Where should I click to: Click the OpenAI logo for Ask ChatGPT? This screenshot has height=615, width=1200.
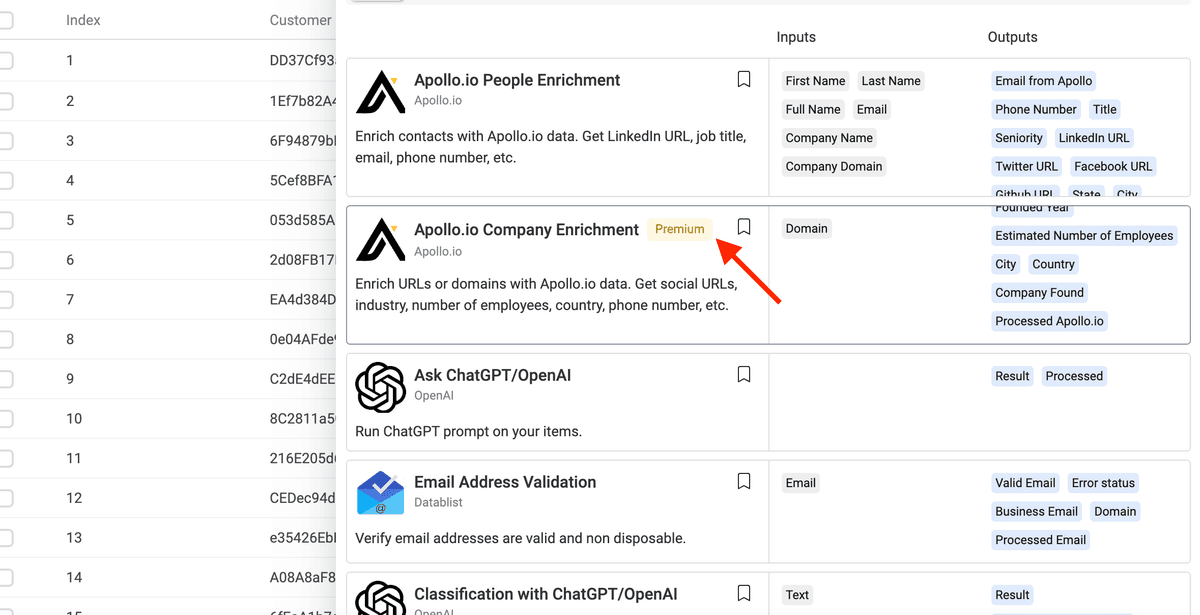(x=381, y=388)
